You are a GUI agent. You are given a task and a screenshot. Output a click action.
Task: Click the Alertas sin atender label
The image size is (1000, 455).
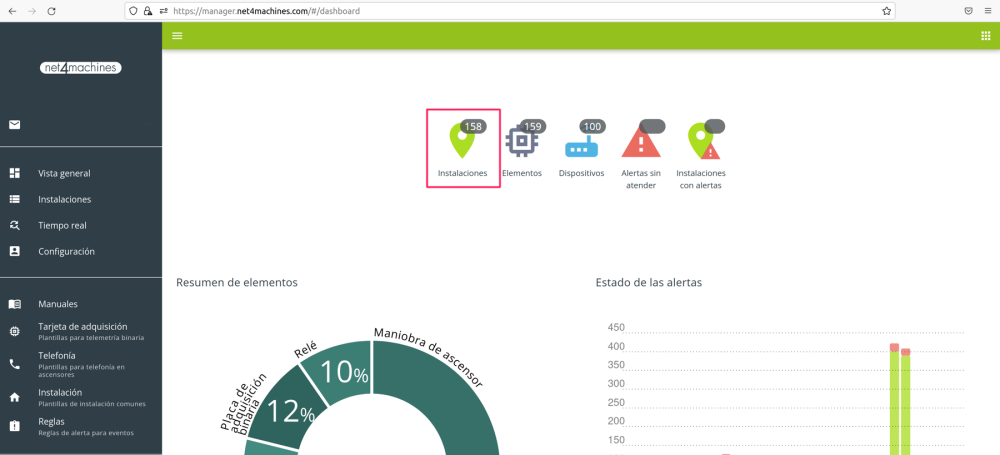coord(641,179)
